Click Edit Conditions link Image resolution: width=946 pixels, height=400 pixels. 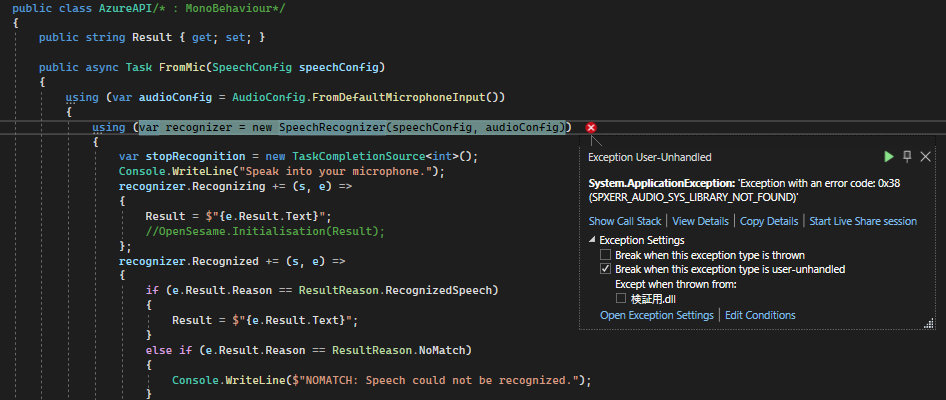point(760,315)
